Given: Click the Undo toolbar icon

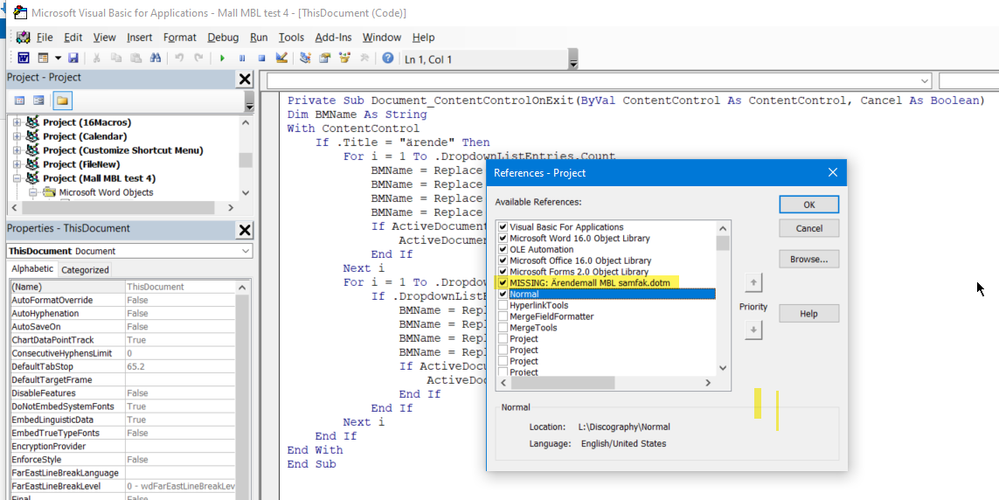Looking at the screenshot, I should 179,58.
